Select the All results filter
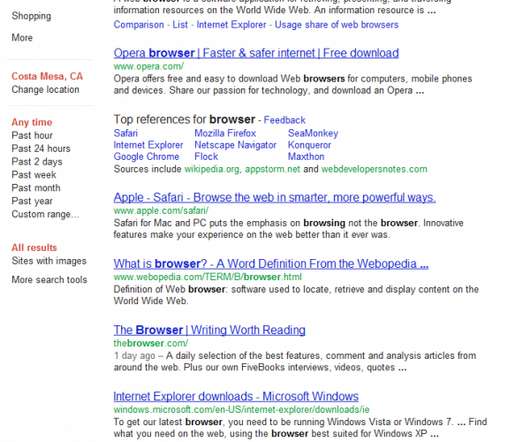The height and width of the screenshot is (442, 530). tap(34, 247)
